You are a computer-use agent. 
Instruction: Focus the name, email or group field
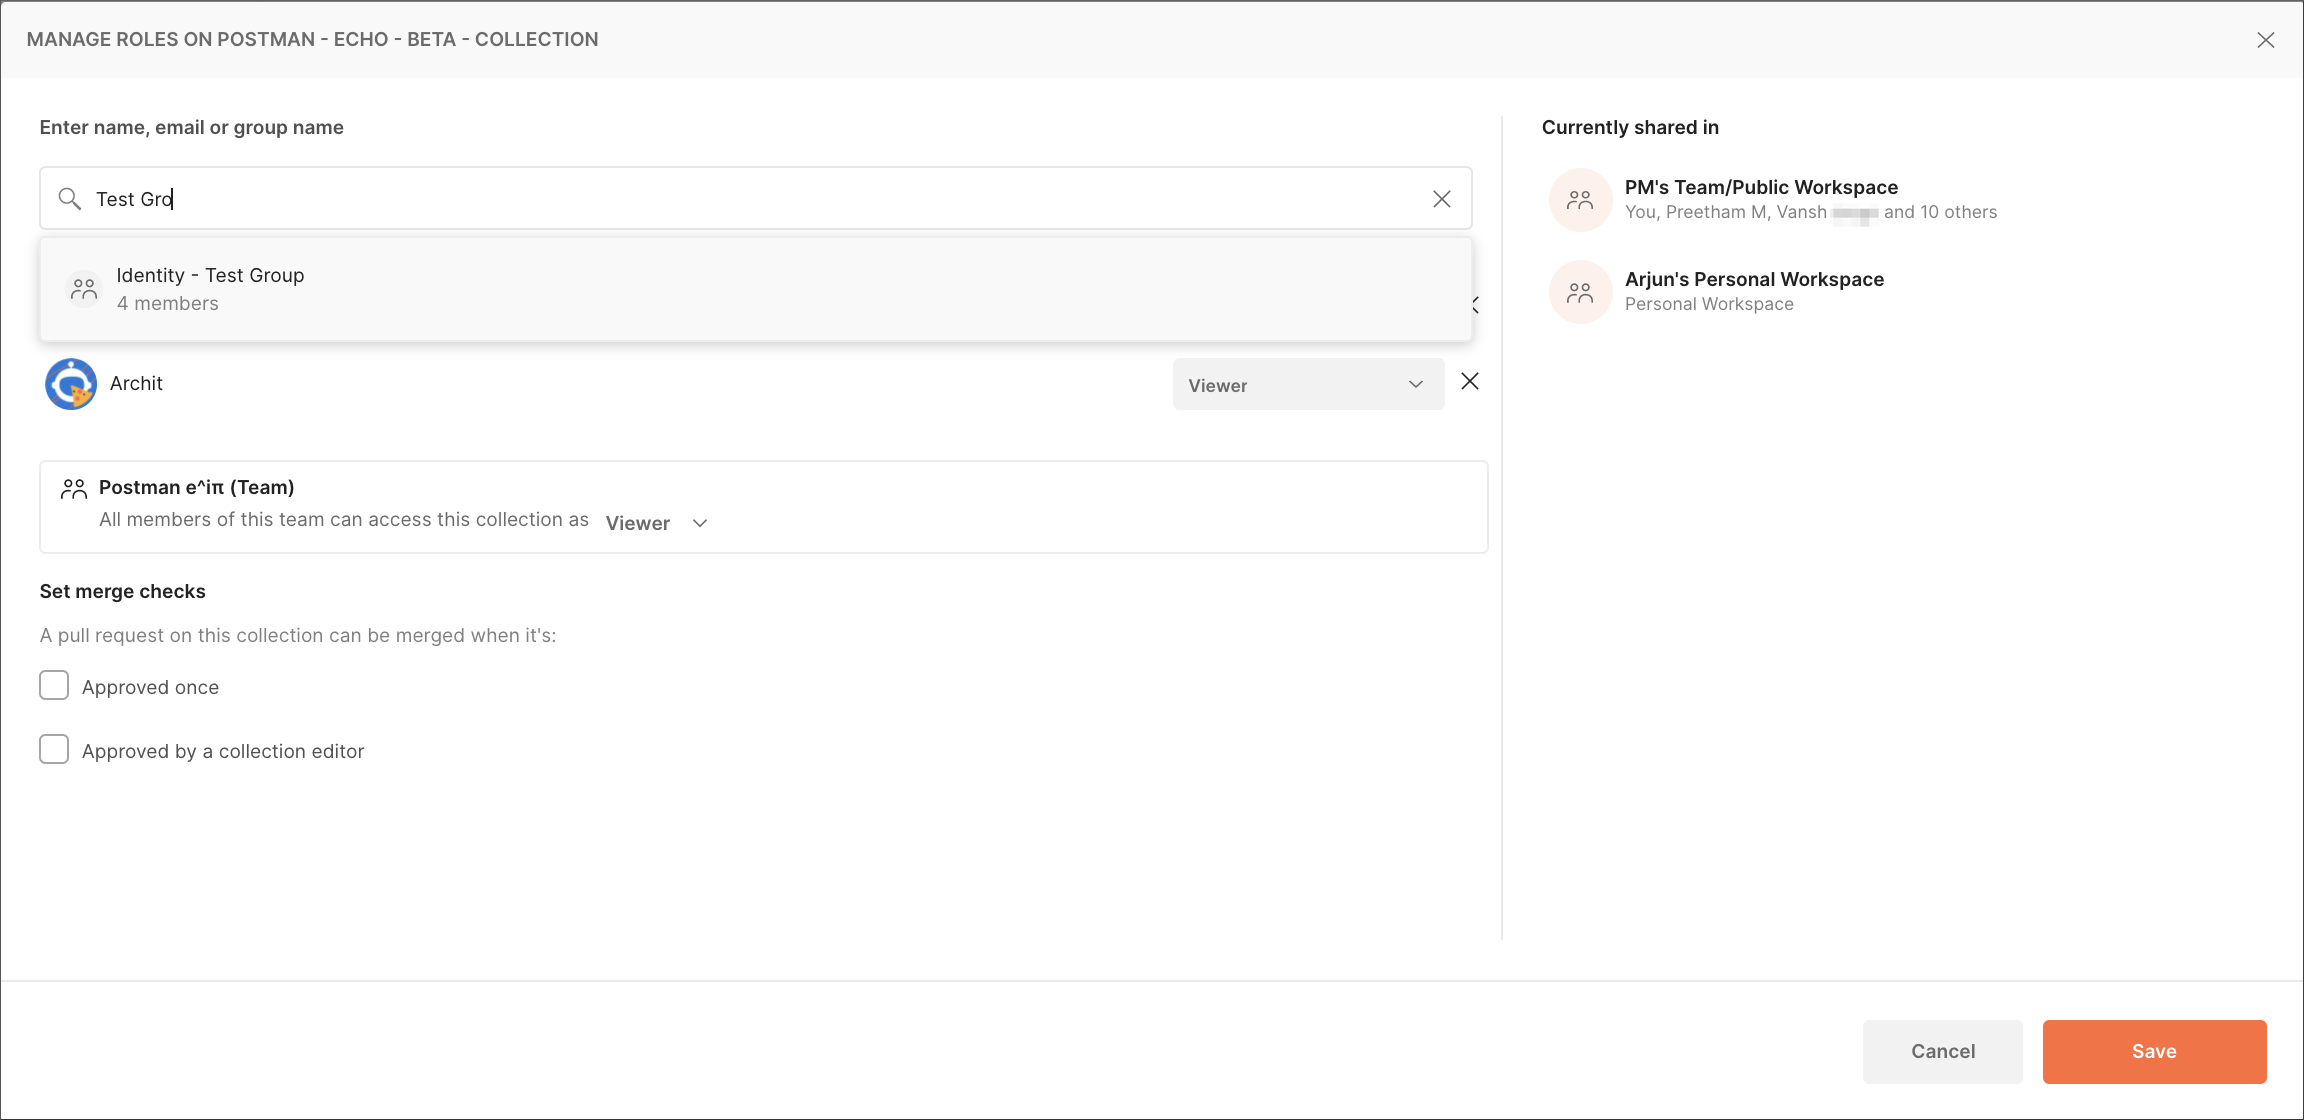pos(755,198)
